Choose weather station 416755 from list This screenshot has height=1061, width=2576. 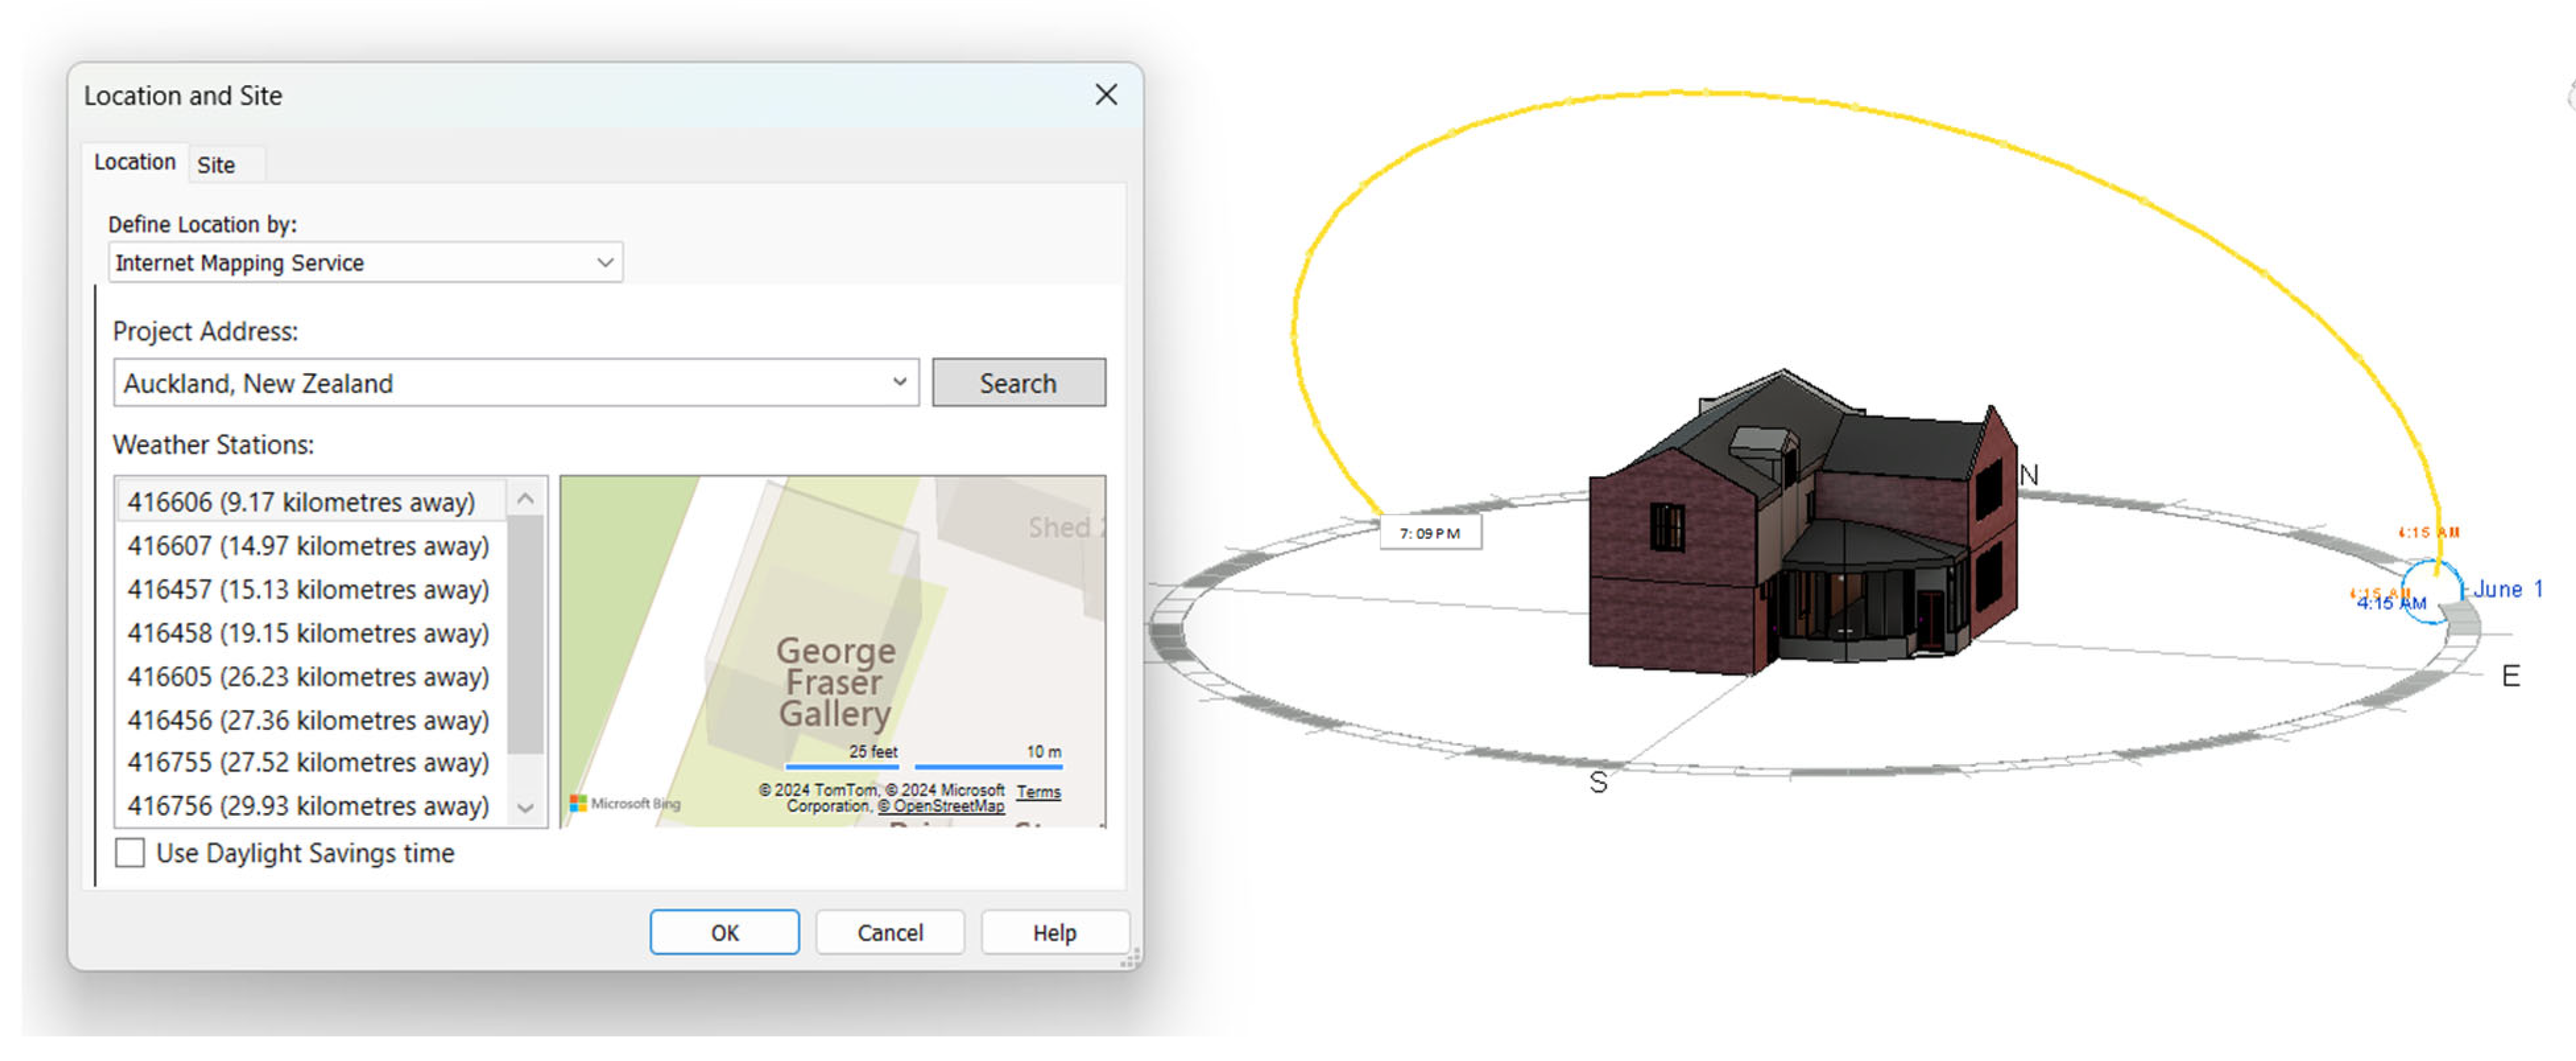tap(308, 763)
